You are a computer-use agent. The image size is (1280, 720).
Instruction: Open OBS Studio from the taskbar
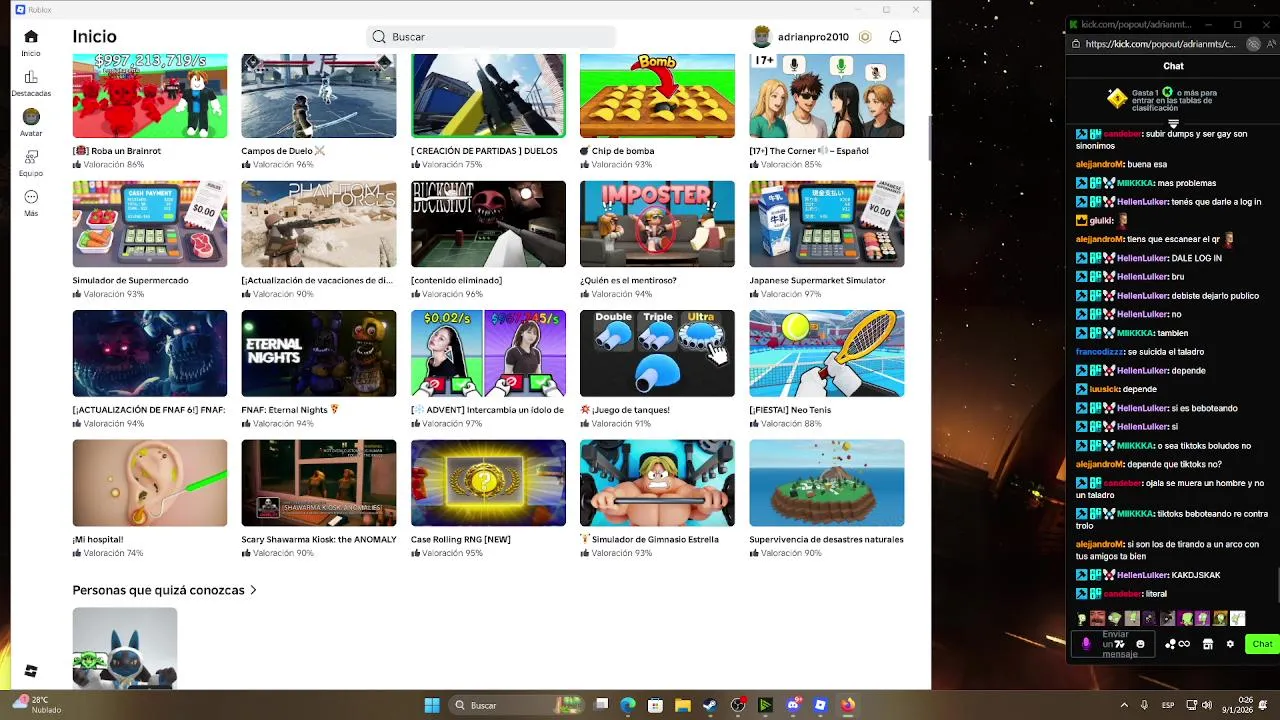tap(738, 705)
